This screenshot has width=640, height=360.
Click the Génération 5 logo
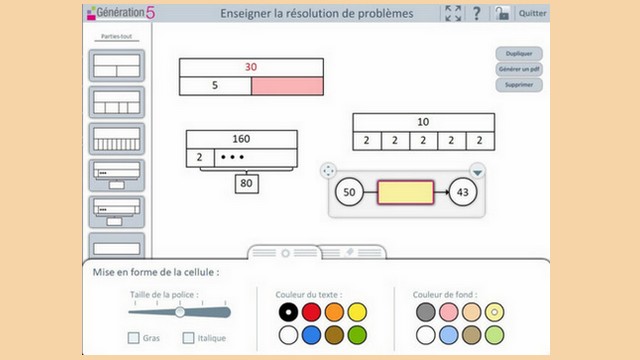[x=121, y=13]
